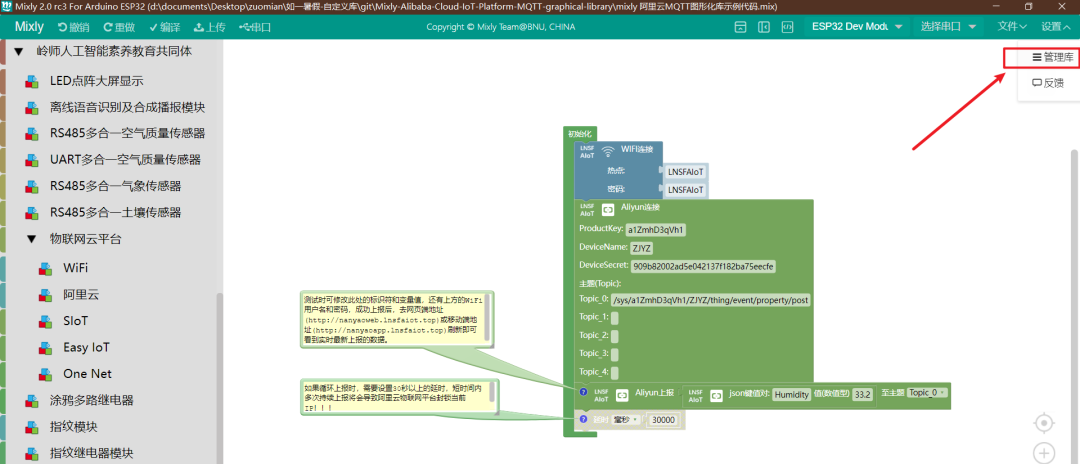
Task: Click the empty Topic_4 field
Action: [614, 372]
